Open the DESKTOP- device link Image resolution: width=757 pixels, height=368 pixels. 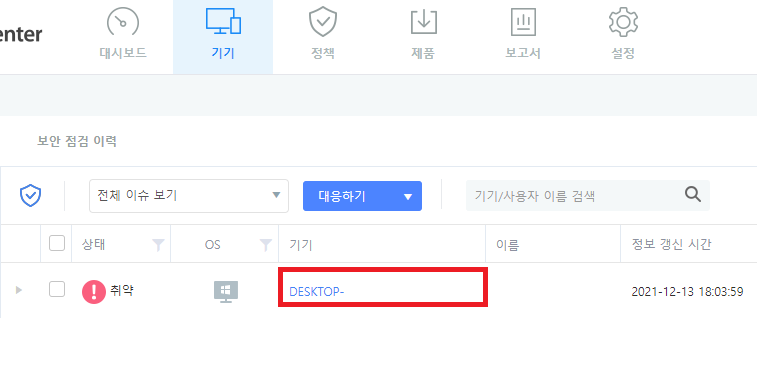(316, 292)
